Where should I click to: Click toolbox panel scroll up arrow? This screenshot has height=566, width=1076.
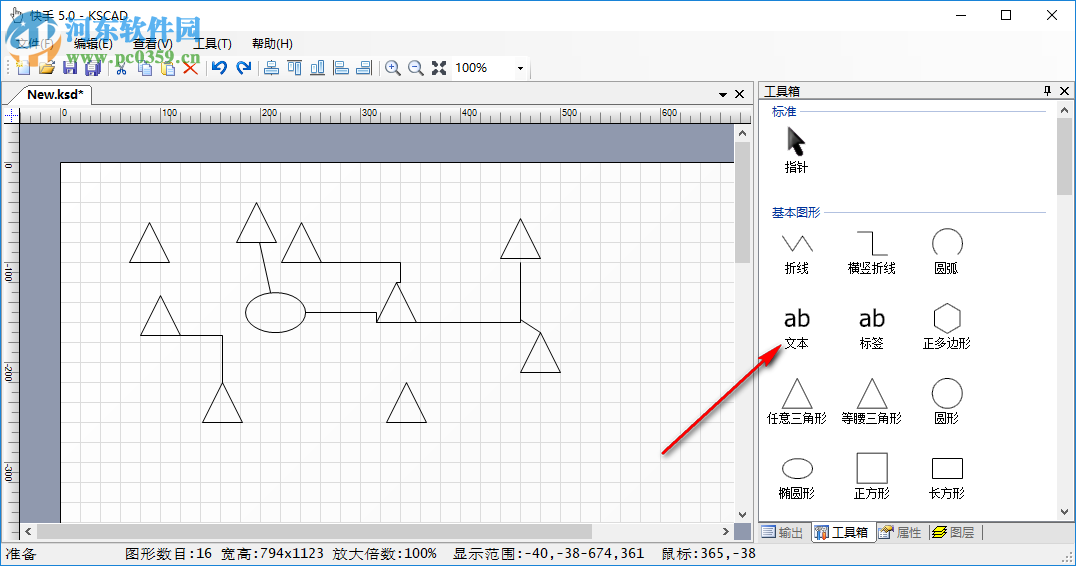click(1064, 110)
